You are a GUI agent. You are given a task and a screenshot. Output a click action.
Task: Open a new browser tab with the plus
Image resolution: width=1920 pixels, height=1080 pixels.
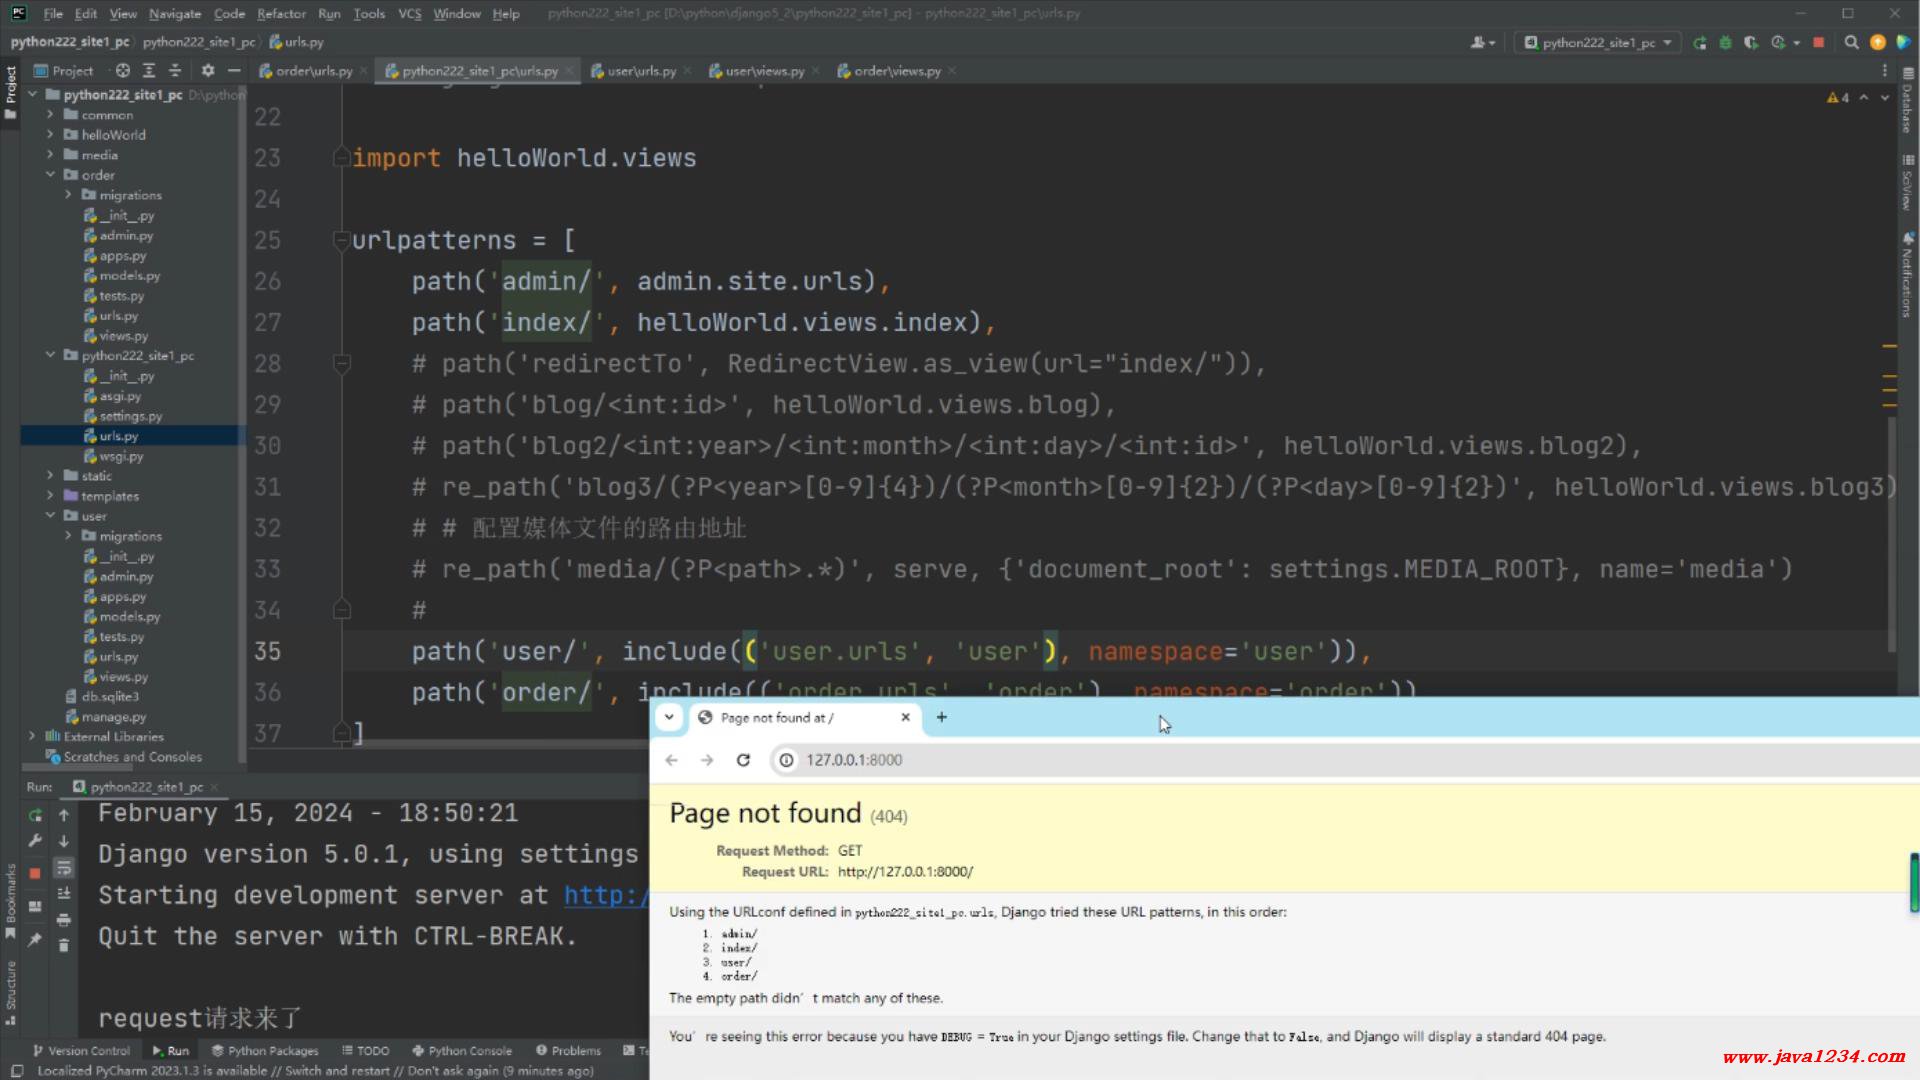941,717
